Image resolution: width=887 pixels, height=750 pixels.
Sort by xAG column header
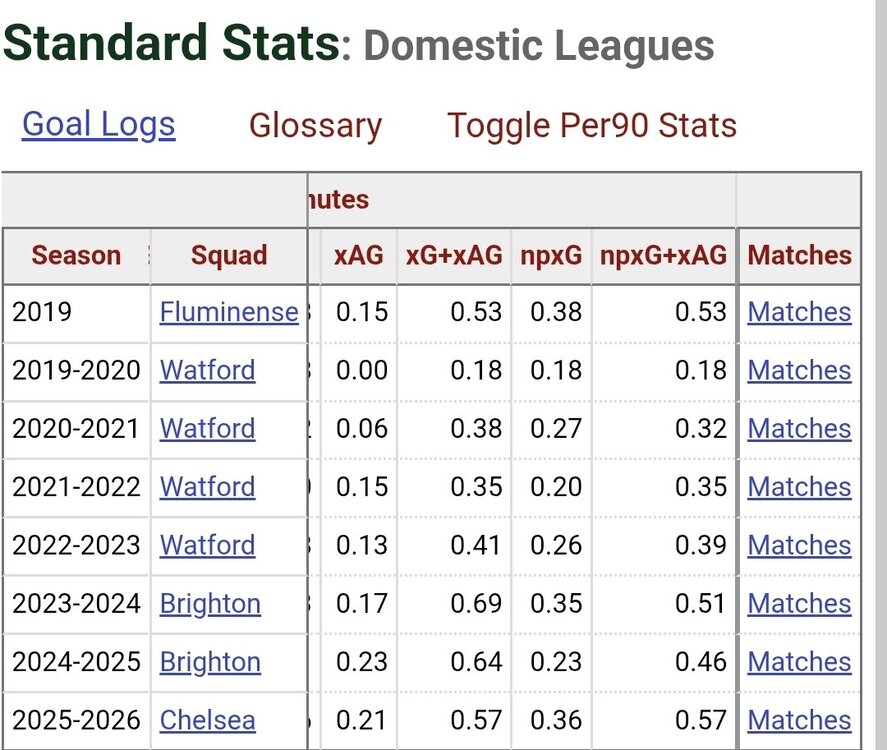click(x=359, y=256)
